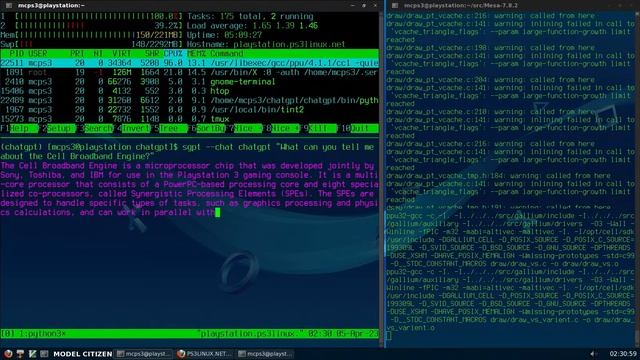Viewport: 640px width, 360px height.
Task: Click the Uptime: 05:09:27 text
Action: 224,35
